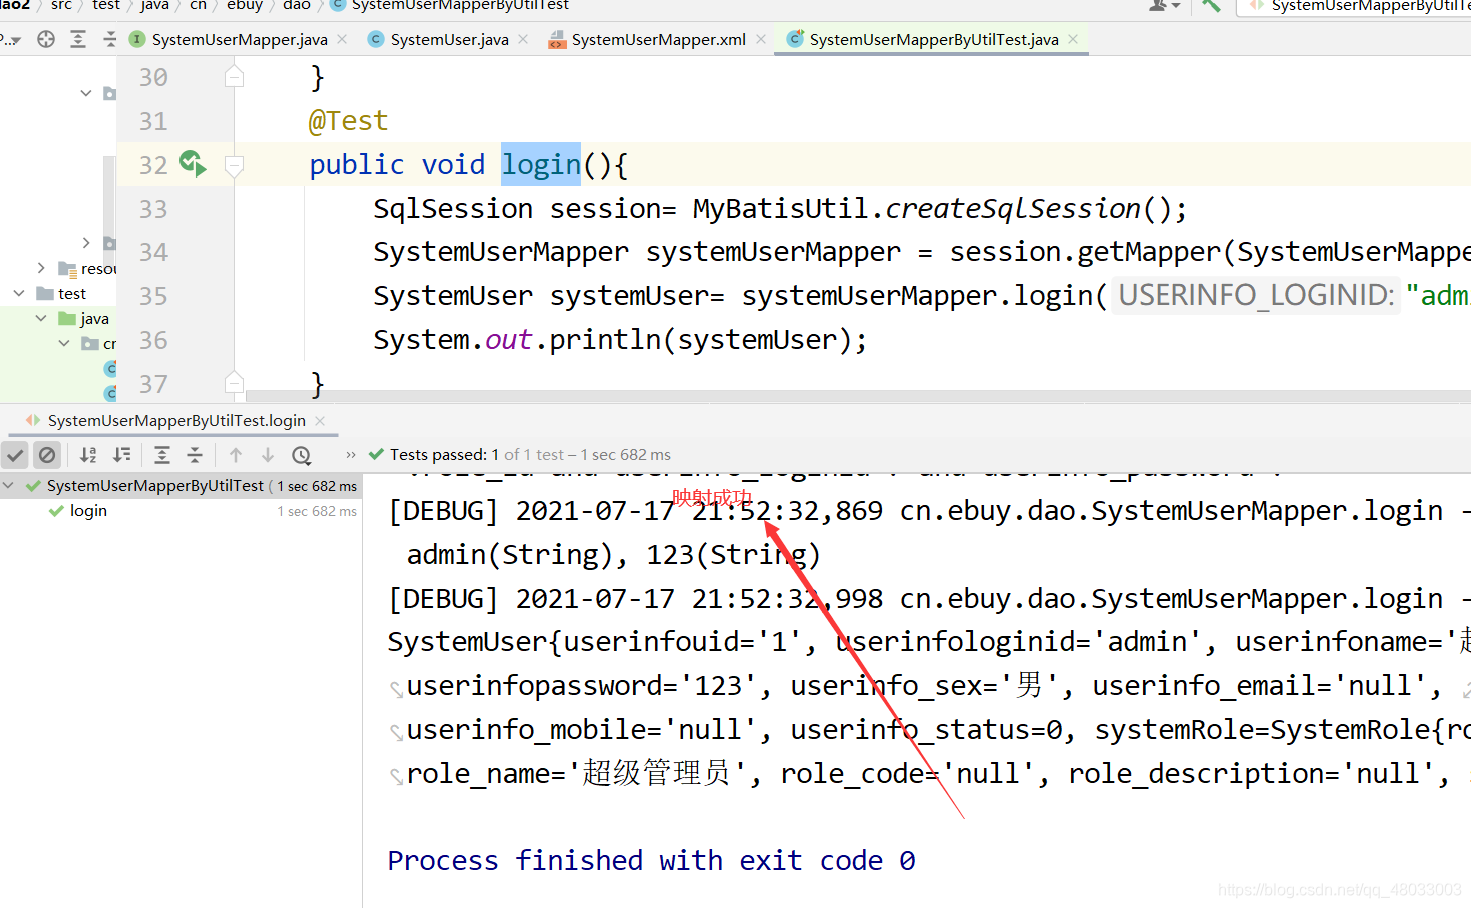Expand all test results in run panel
This screenshot has height=908, width=1471.
pos(162,455)
